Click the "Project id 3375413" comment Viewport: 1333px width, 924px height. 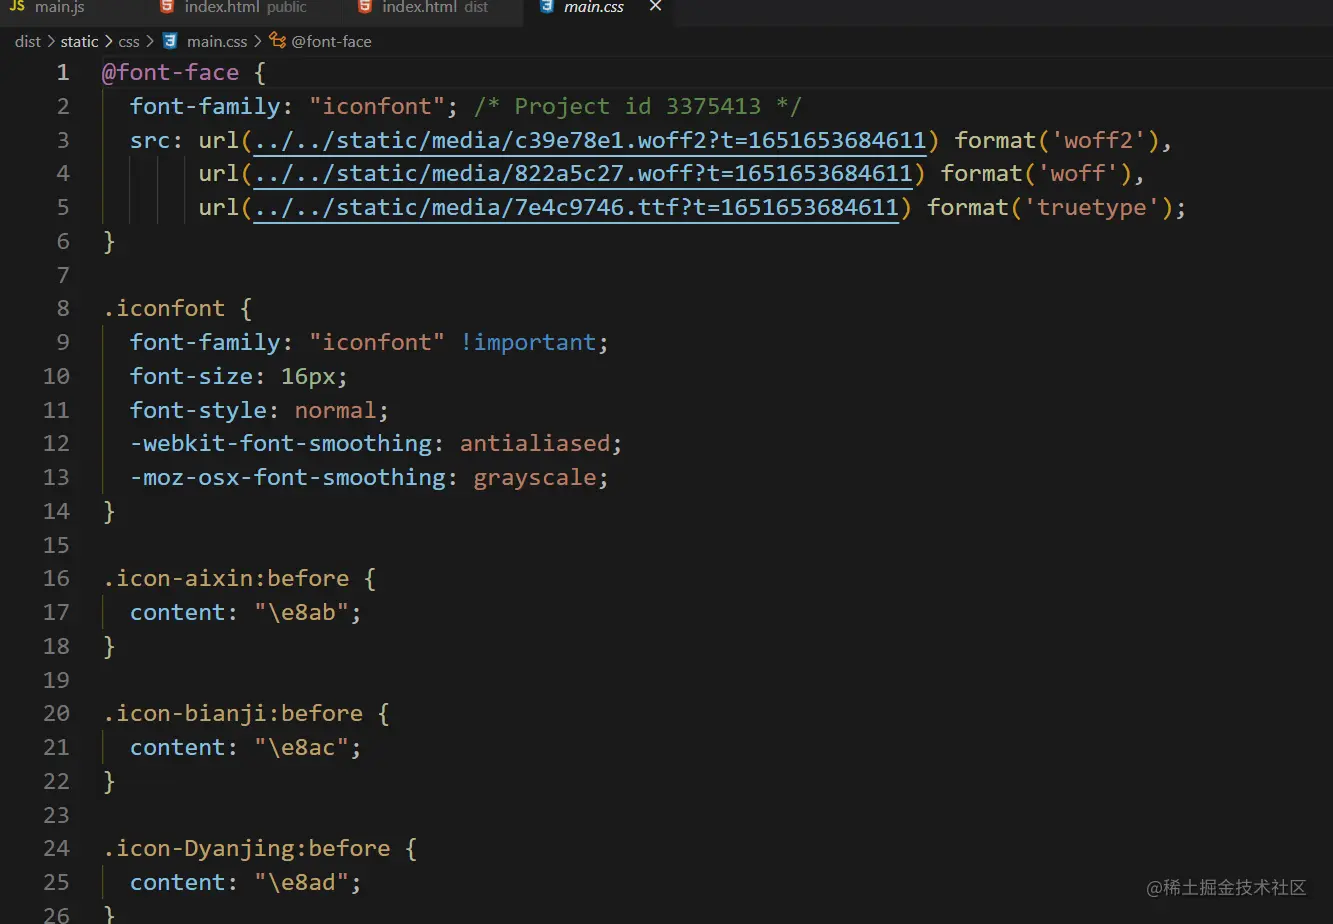[638, 107]
